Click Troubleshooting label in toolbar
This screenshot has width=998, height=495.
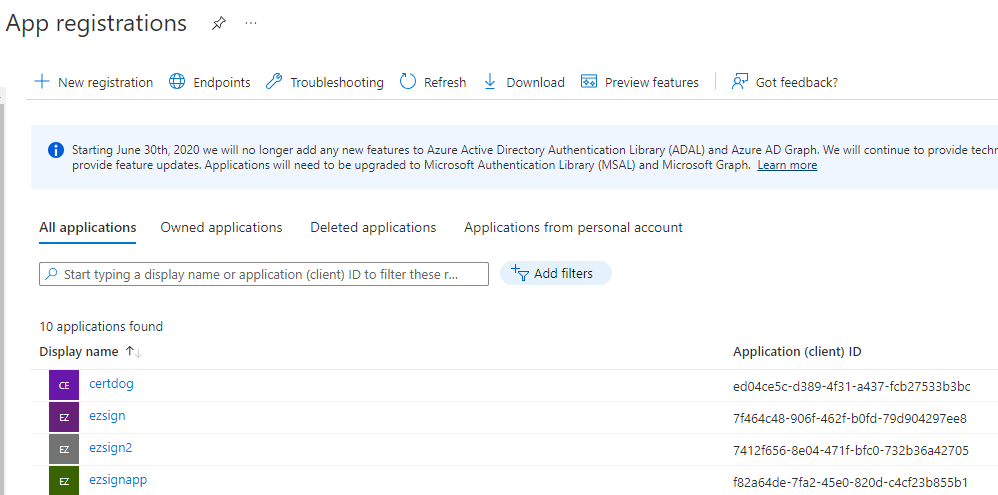337,83
